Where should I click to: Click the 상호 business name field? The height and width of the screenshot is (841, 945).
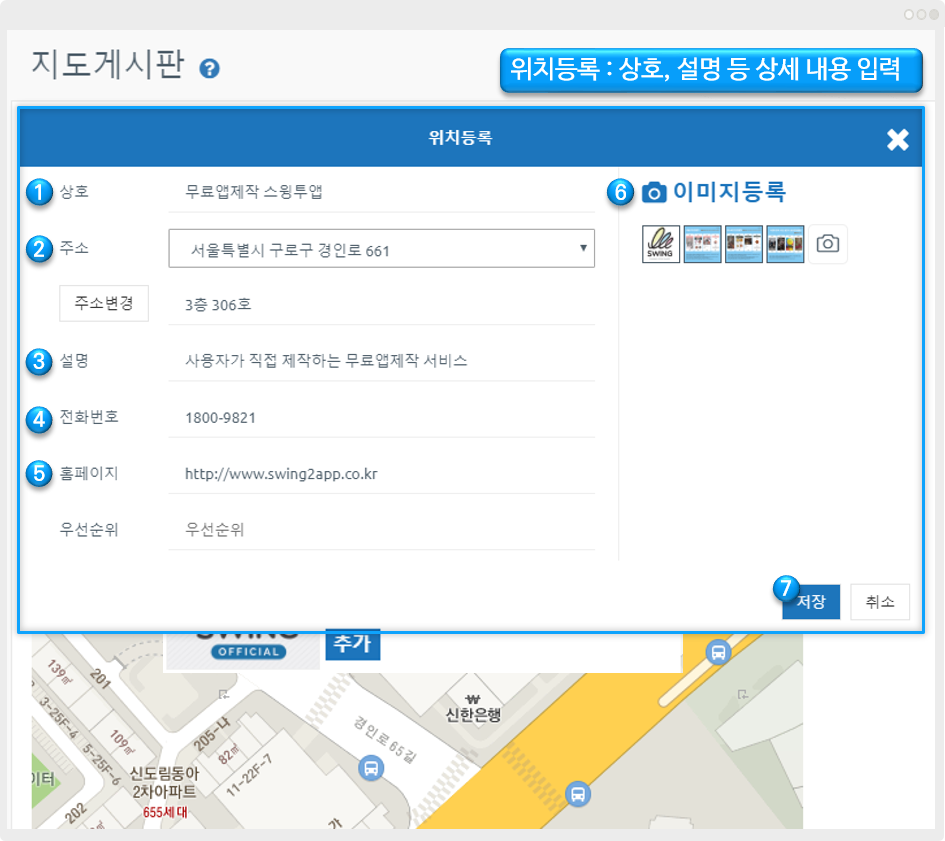pos(381,192)
